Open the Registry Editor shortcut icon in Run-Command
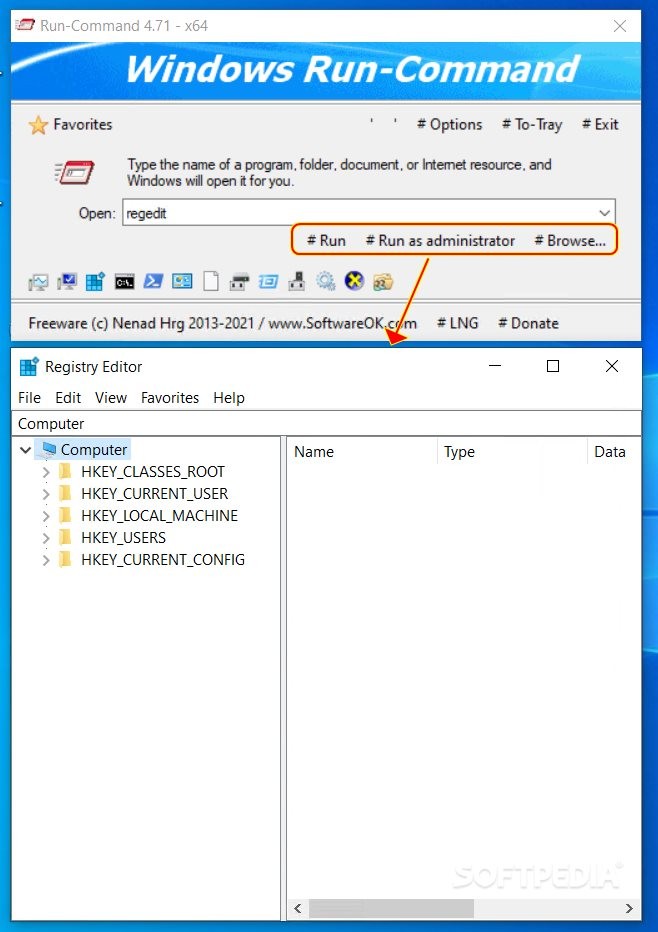The height and width of the screenshot is (932, 658). (95, 282)
